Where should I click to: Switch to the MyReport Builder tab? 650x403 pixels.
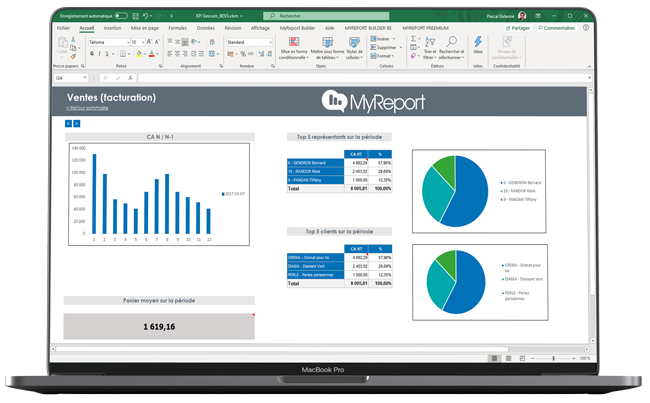pos(297,28)
